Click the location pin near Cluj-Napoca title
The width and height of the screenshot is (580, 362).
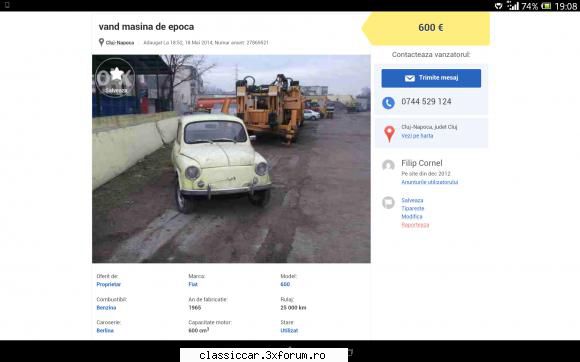coord(101,42)
